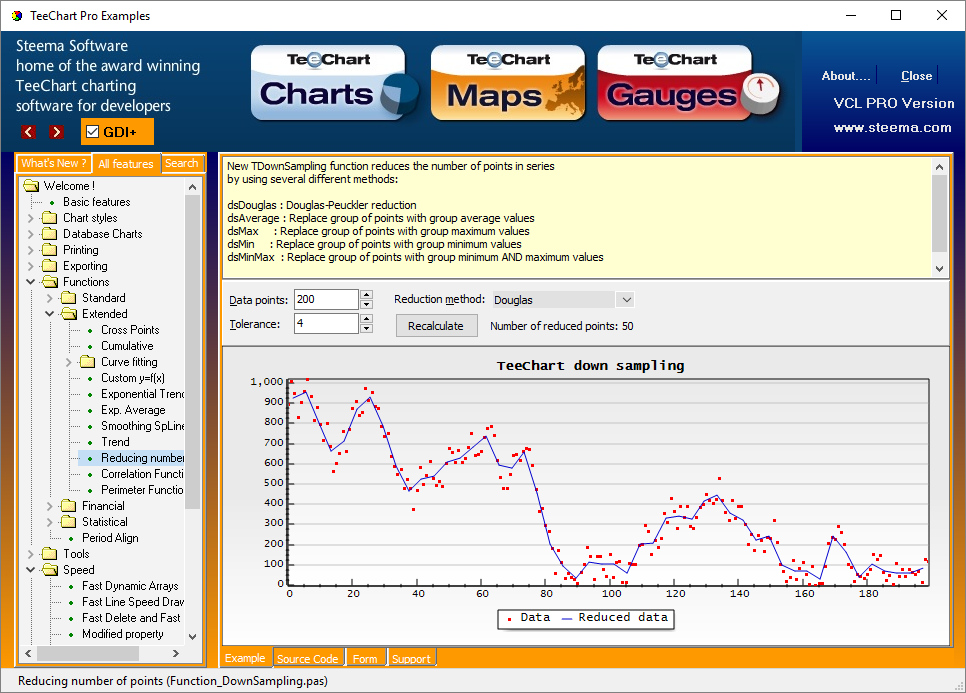Click the Tolerance input field
This screenshot has height=693, width=966.
(327, 323)
